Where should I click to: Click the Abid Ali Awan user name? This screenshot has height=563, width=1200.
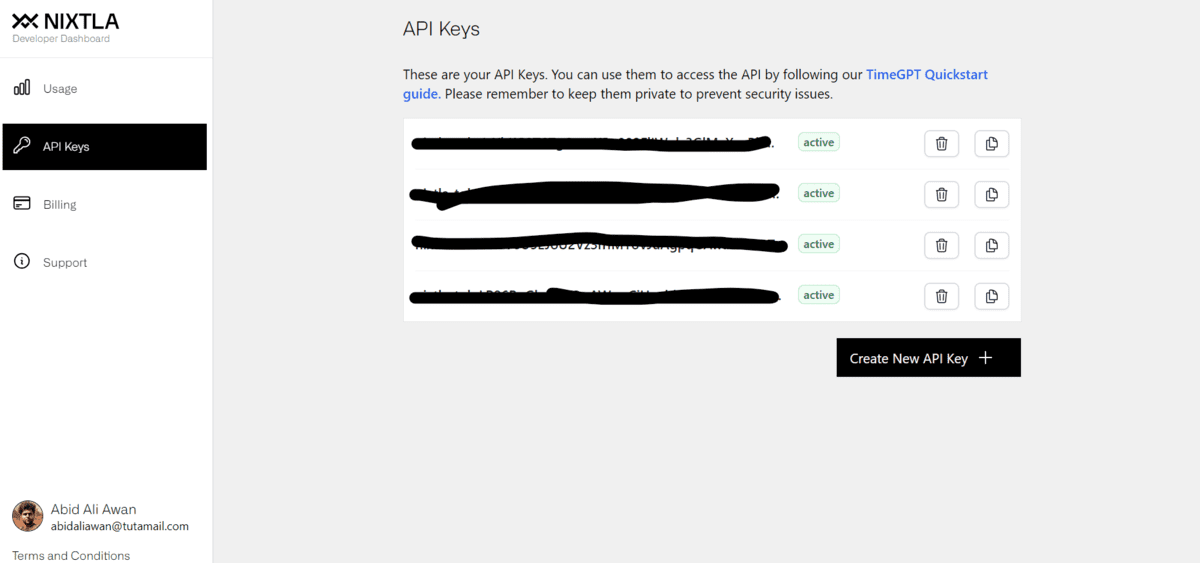click(93, 509)
